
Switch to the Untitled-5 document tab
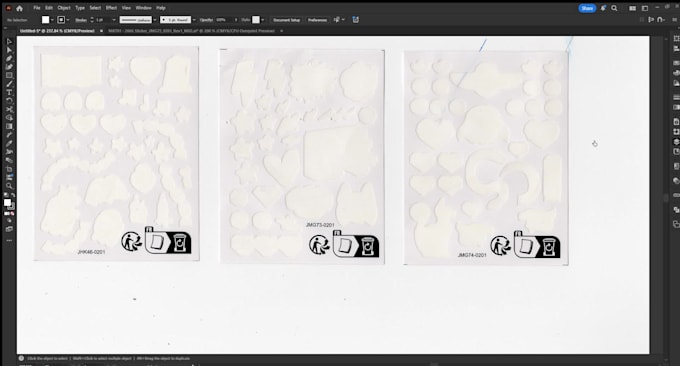(57, 31)
